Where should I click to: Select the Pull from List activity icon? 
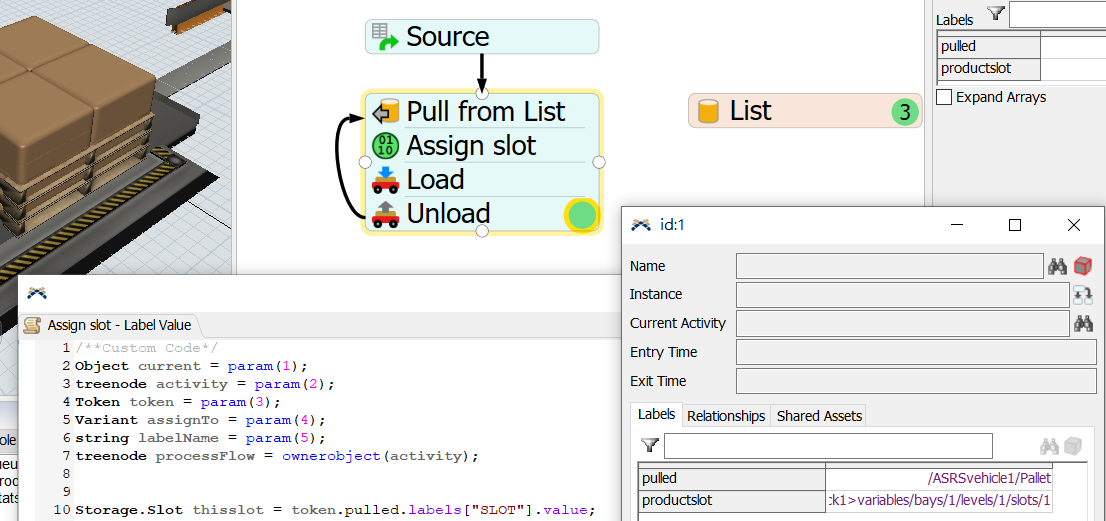pyautogui.click(x=385, y=111)
